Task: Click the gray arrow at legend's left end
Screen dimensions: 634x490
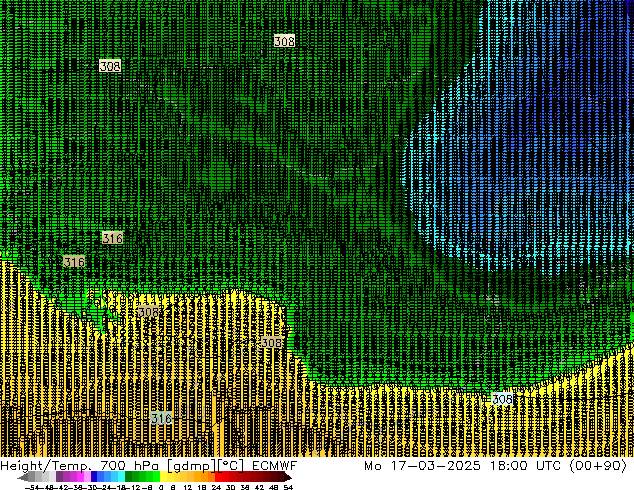Action: 26,477
